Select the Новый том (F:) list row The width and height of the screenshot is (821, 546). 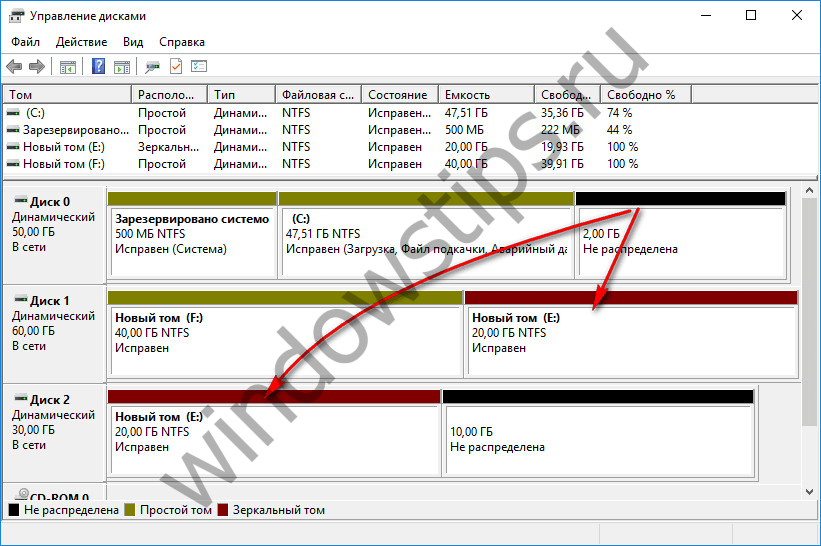tap(64, 164)
